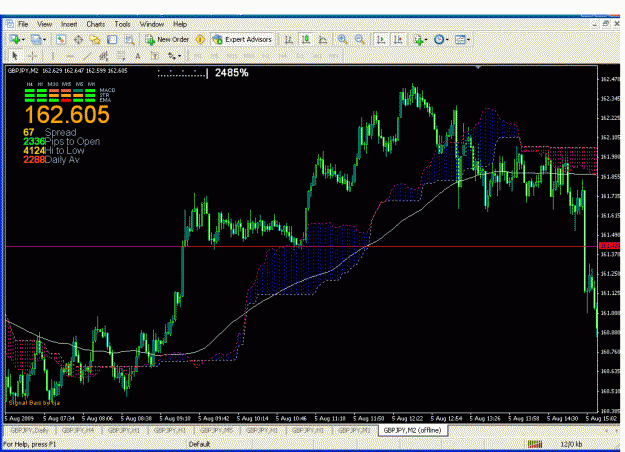Switch to the GBPJPY,Daily chart tab
Screen dimensions: 625x452
point(30,430)
